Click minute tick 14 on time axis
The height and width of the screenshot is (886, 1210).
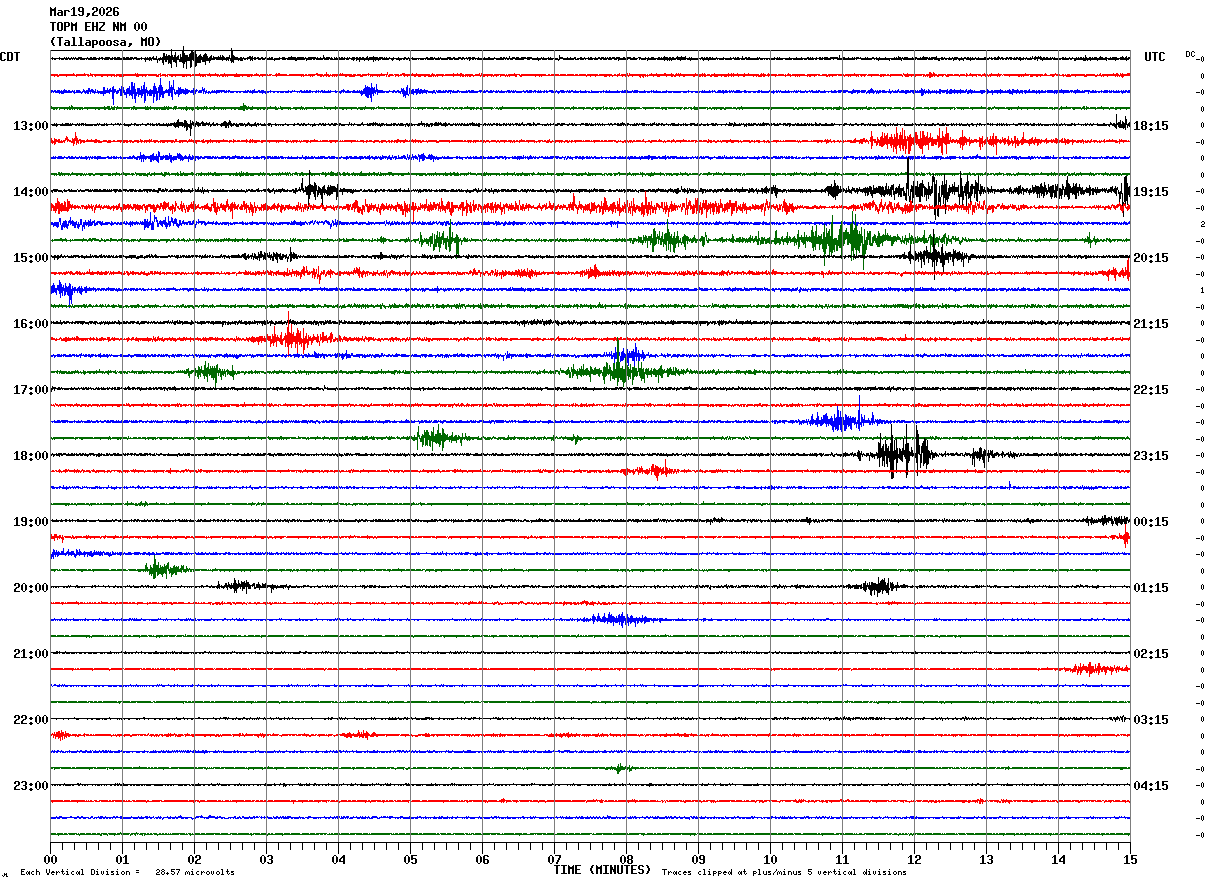point(1059,859)
